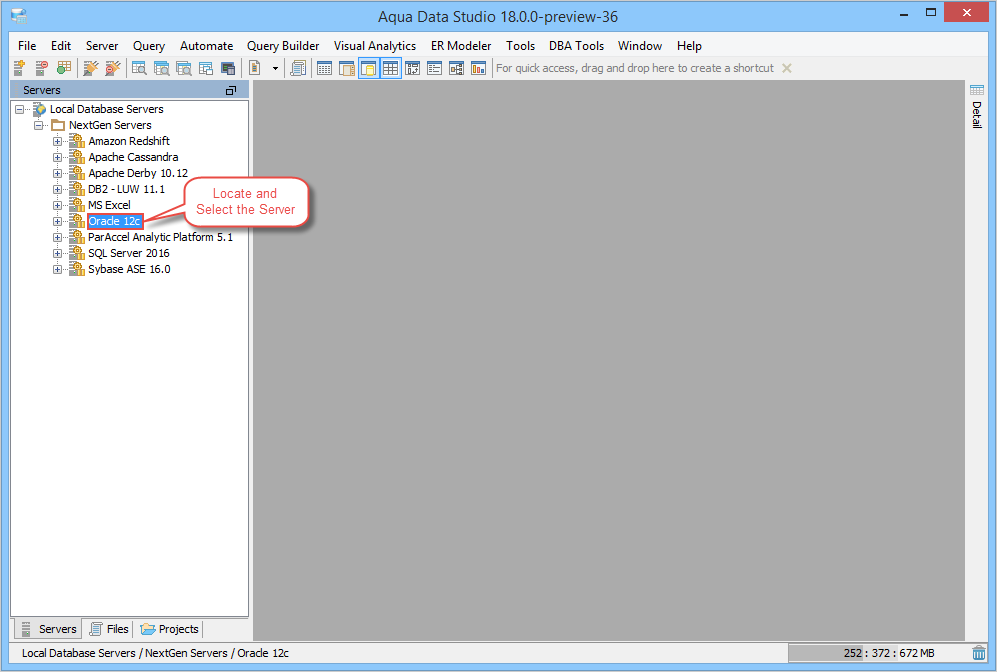This screenshot has height=672, width=997.
Task: Expand the DB2 - LUW 11.1 node
Action: tap(57, 189)
